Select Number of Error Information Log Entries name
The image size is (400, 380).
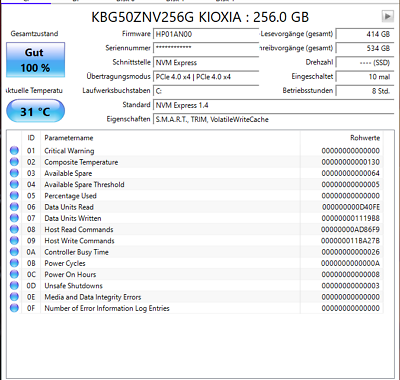pos(107,308)
